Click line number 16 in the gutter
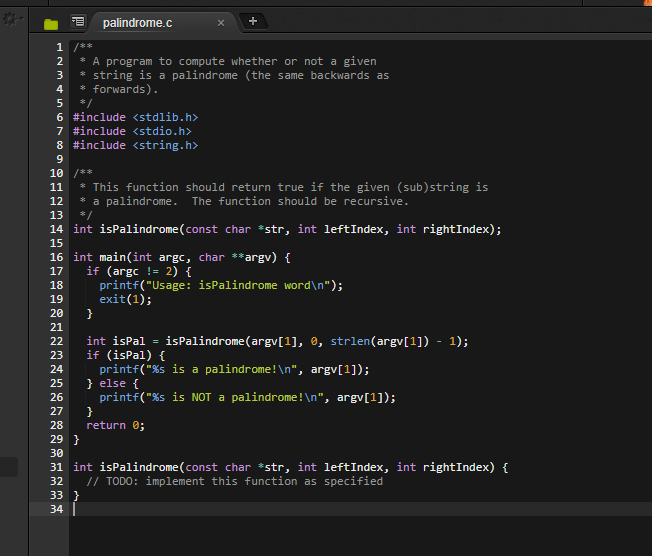652x556 pixels. (57, 257)
